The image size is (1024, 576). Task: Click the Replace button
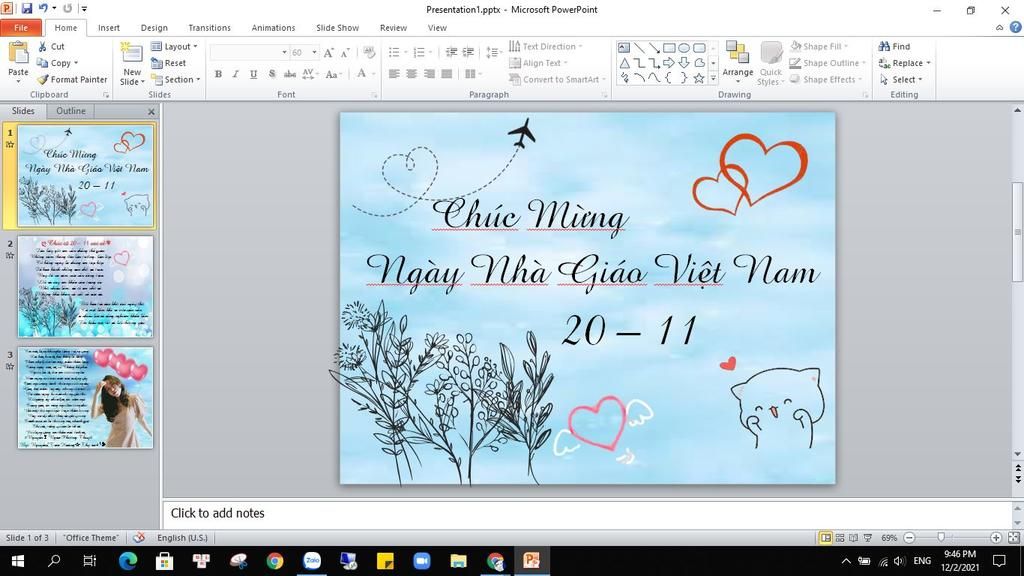click(x=904, y=63)
